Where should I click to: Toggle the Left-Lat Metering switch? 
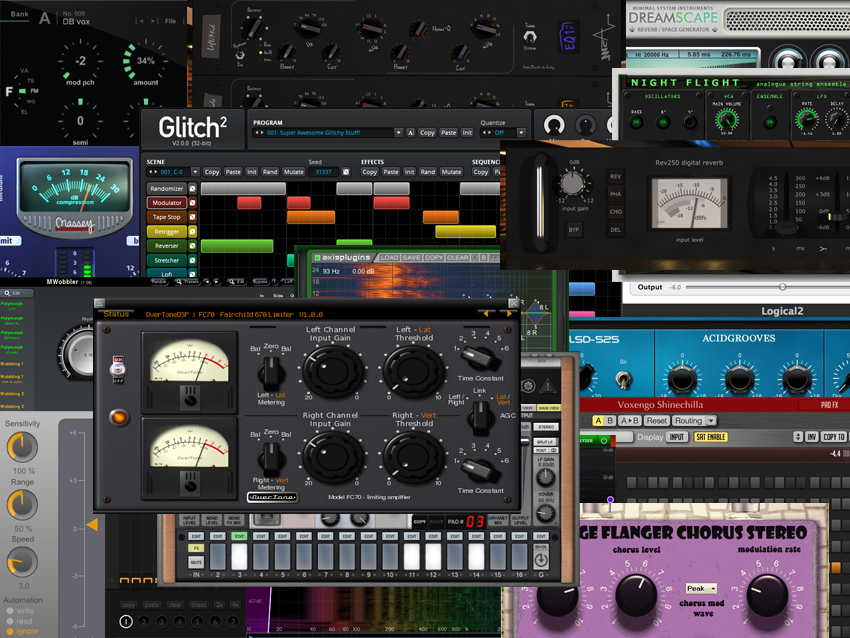(271, 373)
